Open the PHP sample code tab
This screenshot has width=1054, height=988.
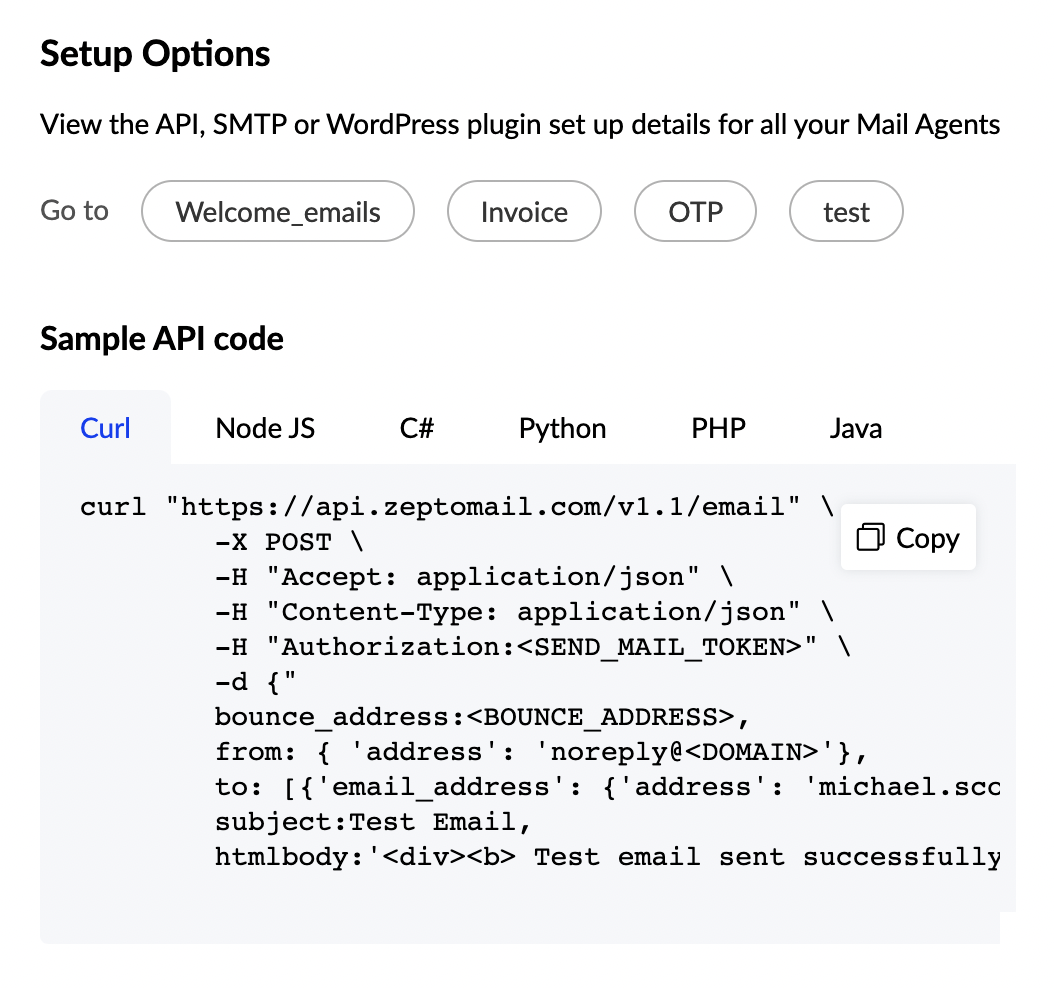point(717,427)
